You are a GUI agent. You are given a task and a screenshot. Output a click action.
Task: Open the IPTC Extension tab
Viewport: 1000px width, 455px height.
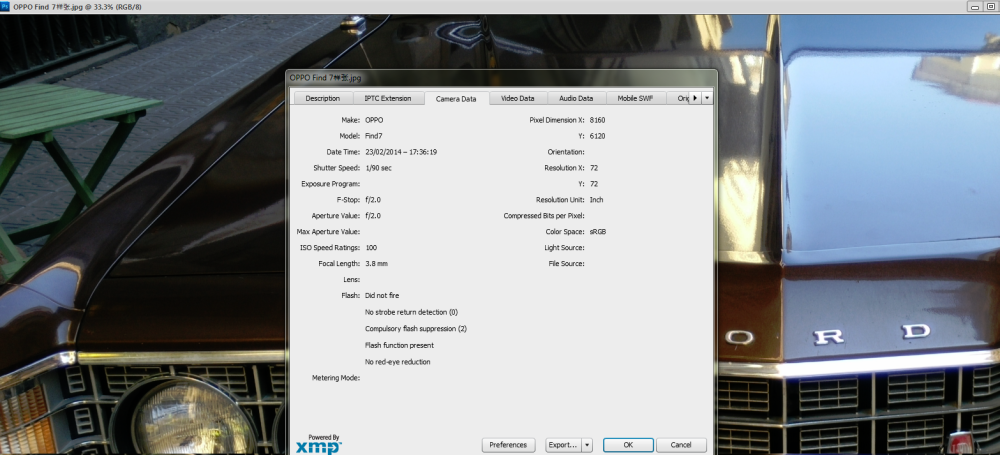[387, 99]
